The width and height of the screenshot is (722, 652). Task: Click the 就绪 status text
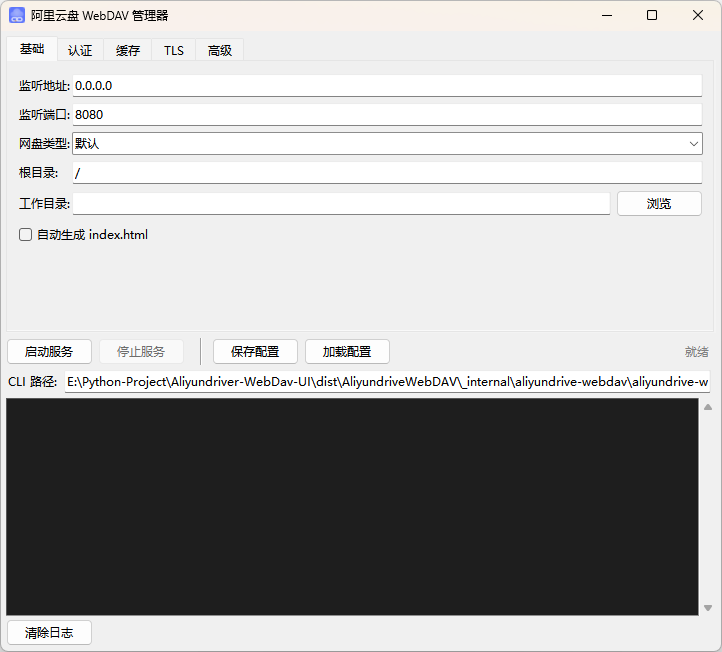(x=696, y=352)
